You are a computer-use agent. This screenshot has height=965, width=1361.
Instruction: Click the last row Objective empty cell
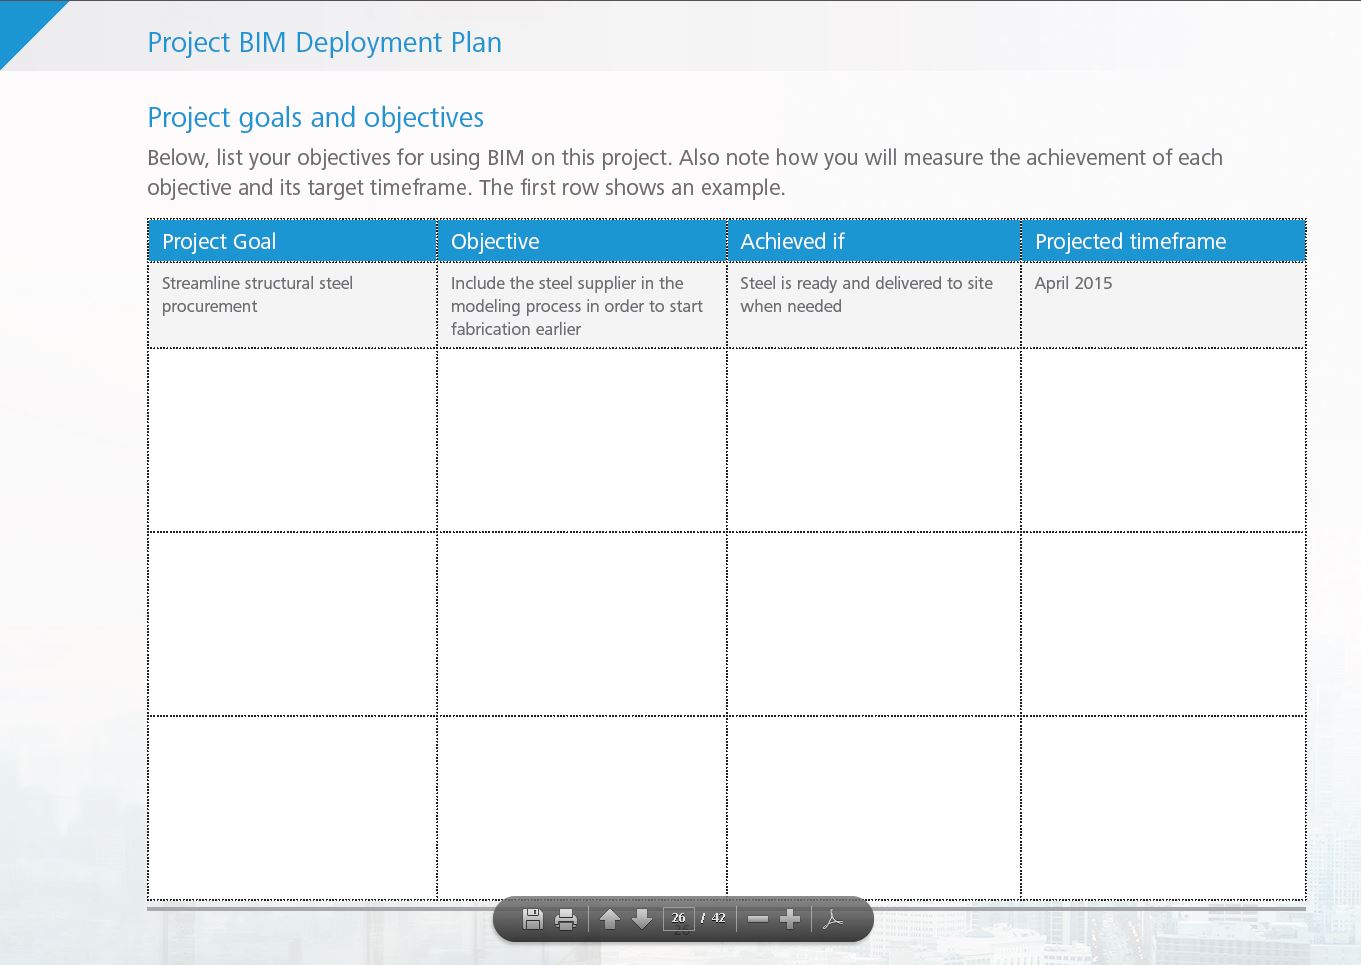[582, 807]
